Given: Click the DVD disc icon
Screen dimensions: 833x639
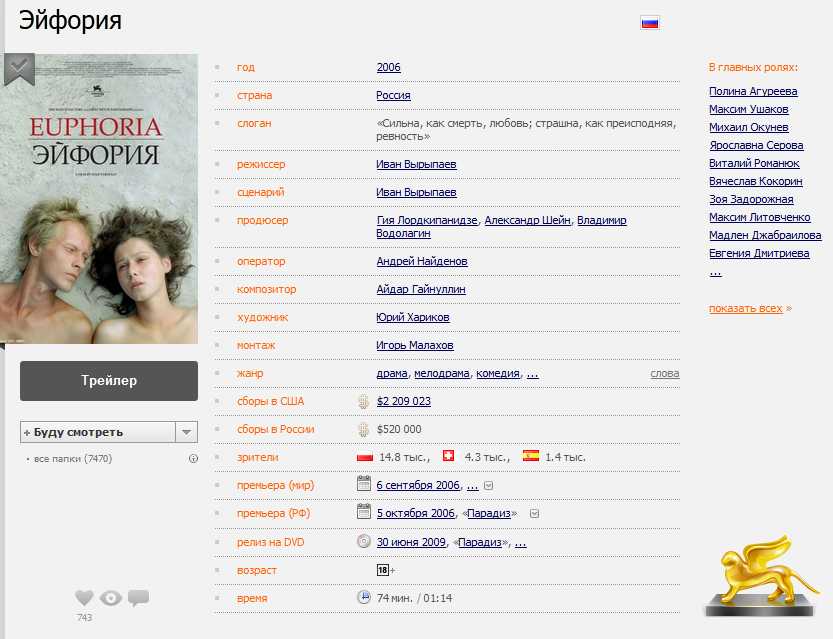Looking at the screenshot, I should tap(364, 541).
